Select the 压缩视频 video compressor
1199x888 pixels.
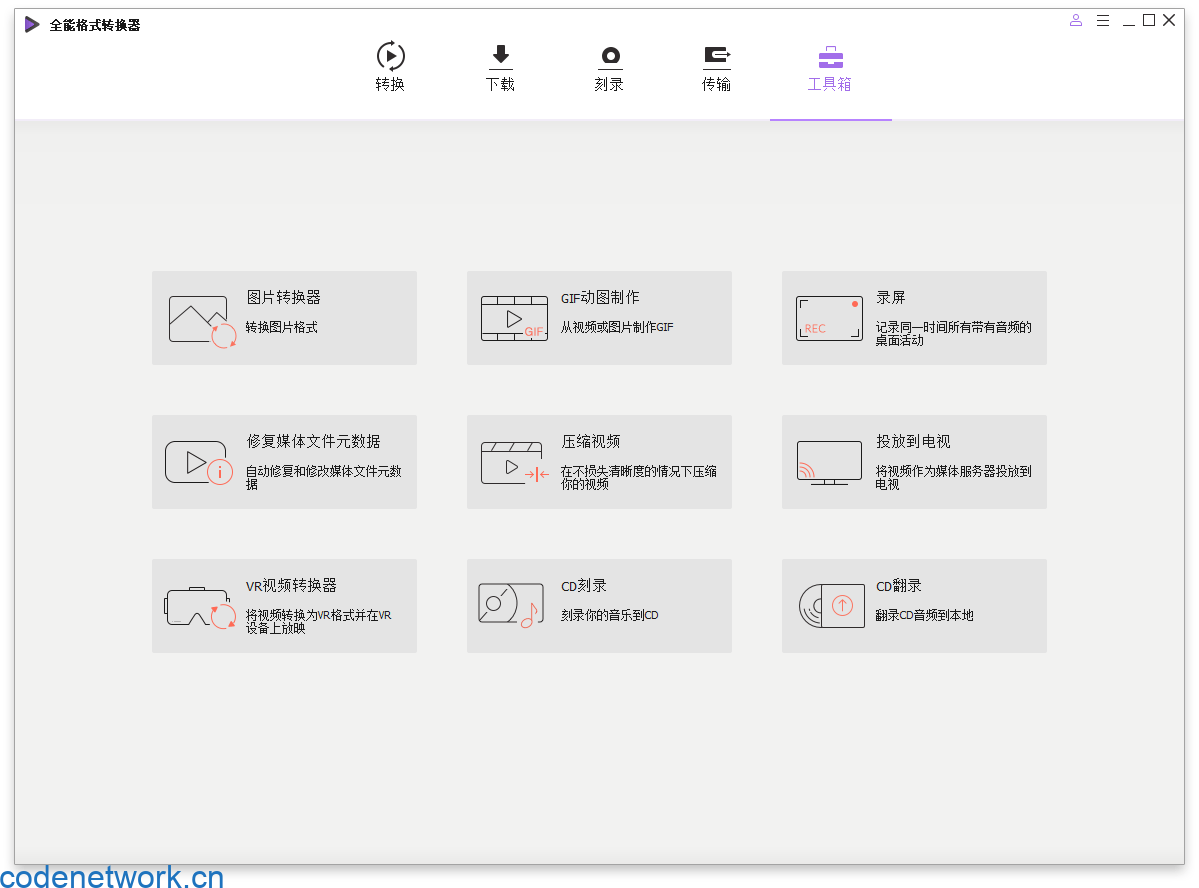pyautogui.click(x=599, y=461)
